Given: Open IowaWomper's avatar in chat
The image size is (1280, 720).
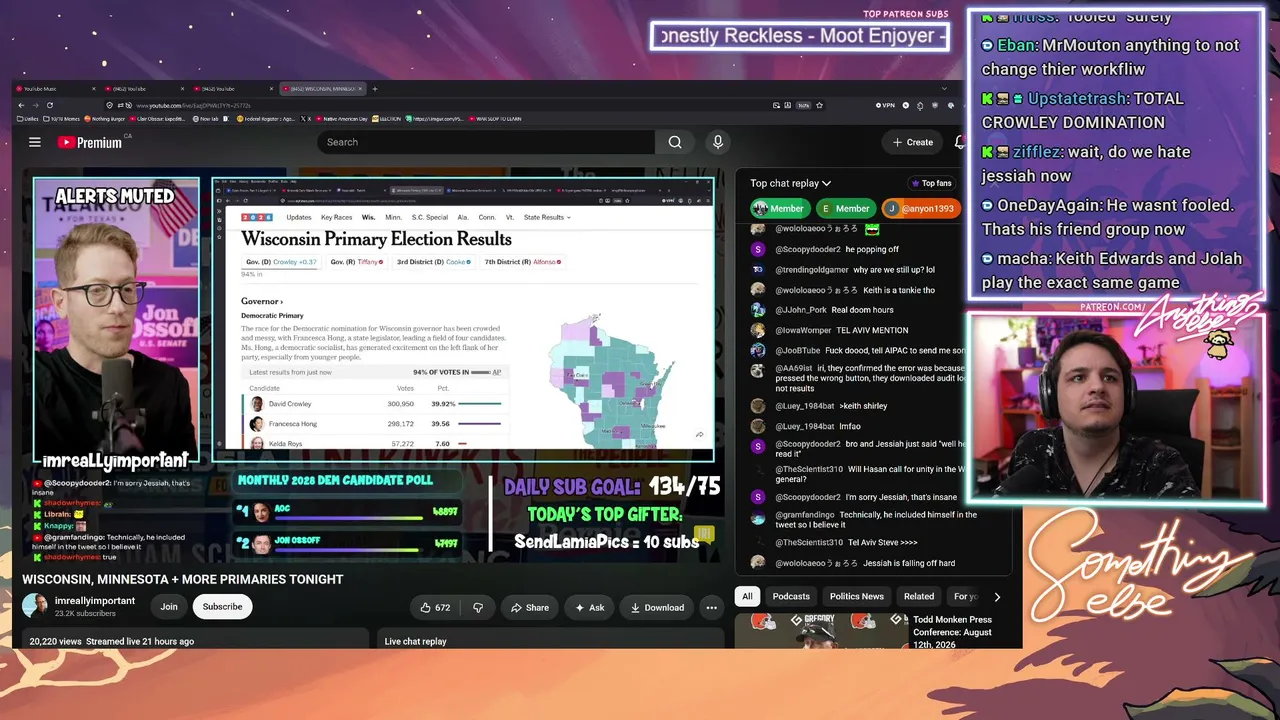Looking at the screenshot, I should [758, 330].
